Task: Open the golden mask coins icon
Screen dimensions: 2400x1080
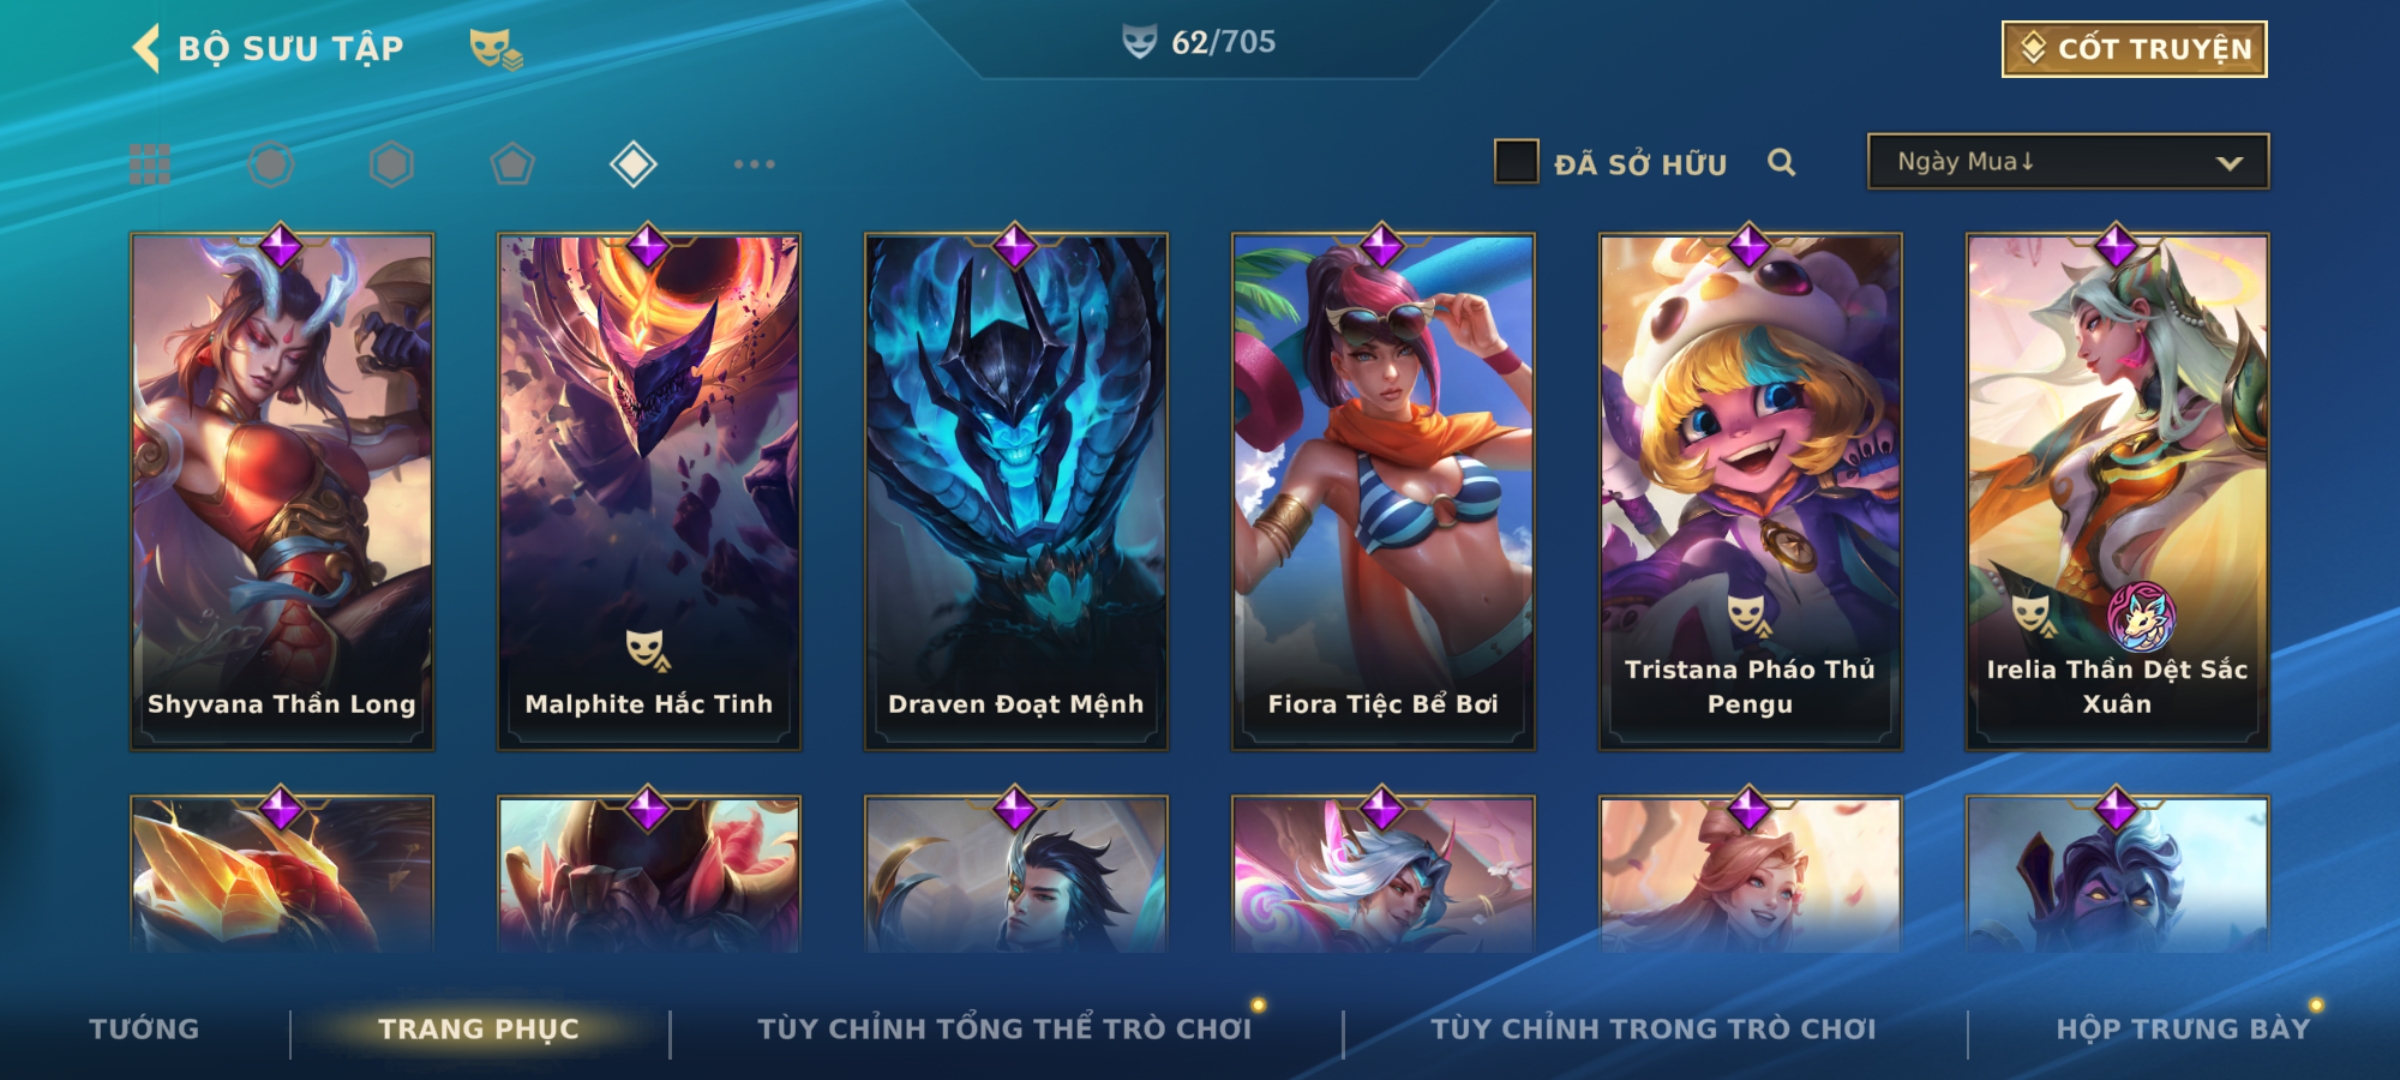Action: click(x=496, y=49)
